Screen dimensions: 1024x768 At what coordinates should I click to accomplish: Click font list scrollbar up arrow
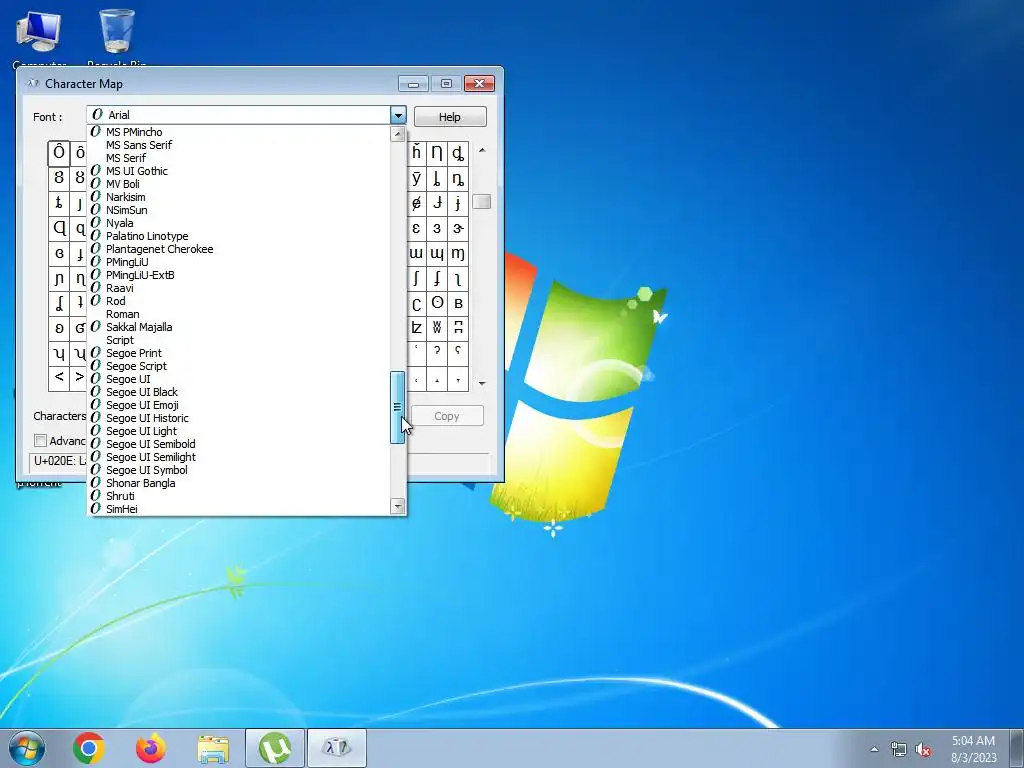click(397, 134)
